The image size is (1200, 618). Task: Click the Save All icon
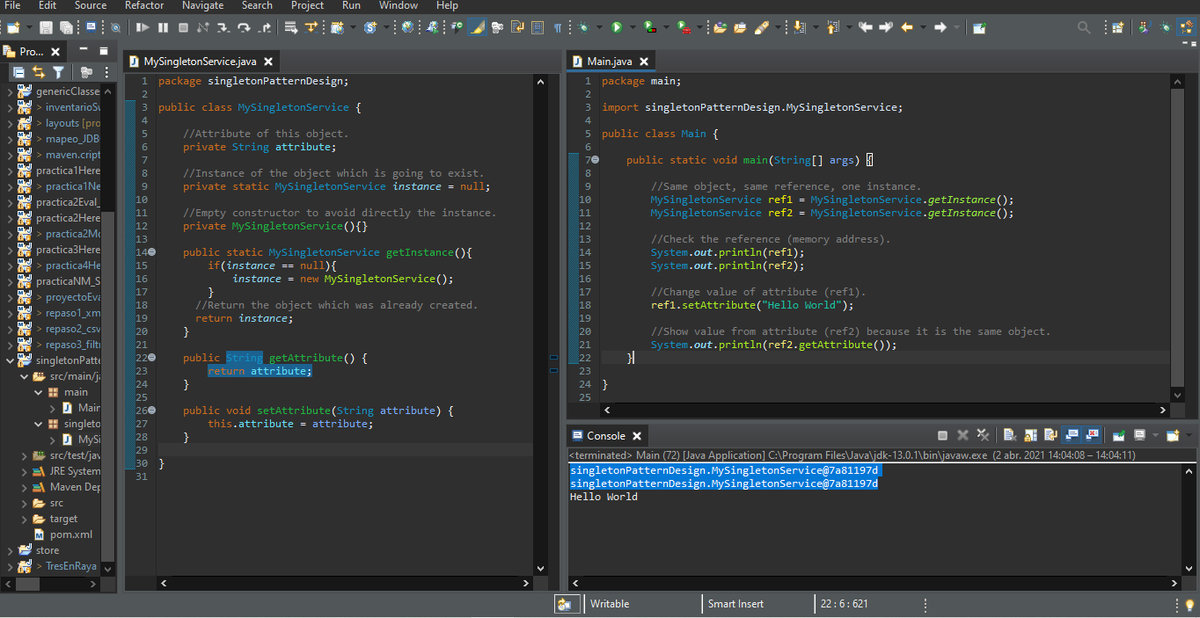tap(65, 27)
